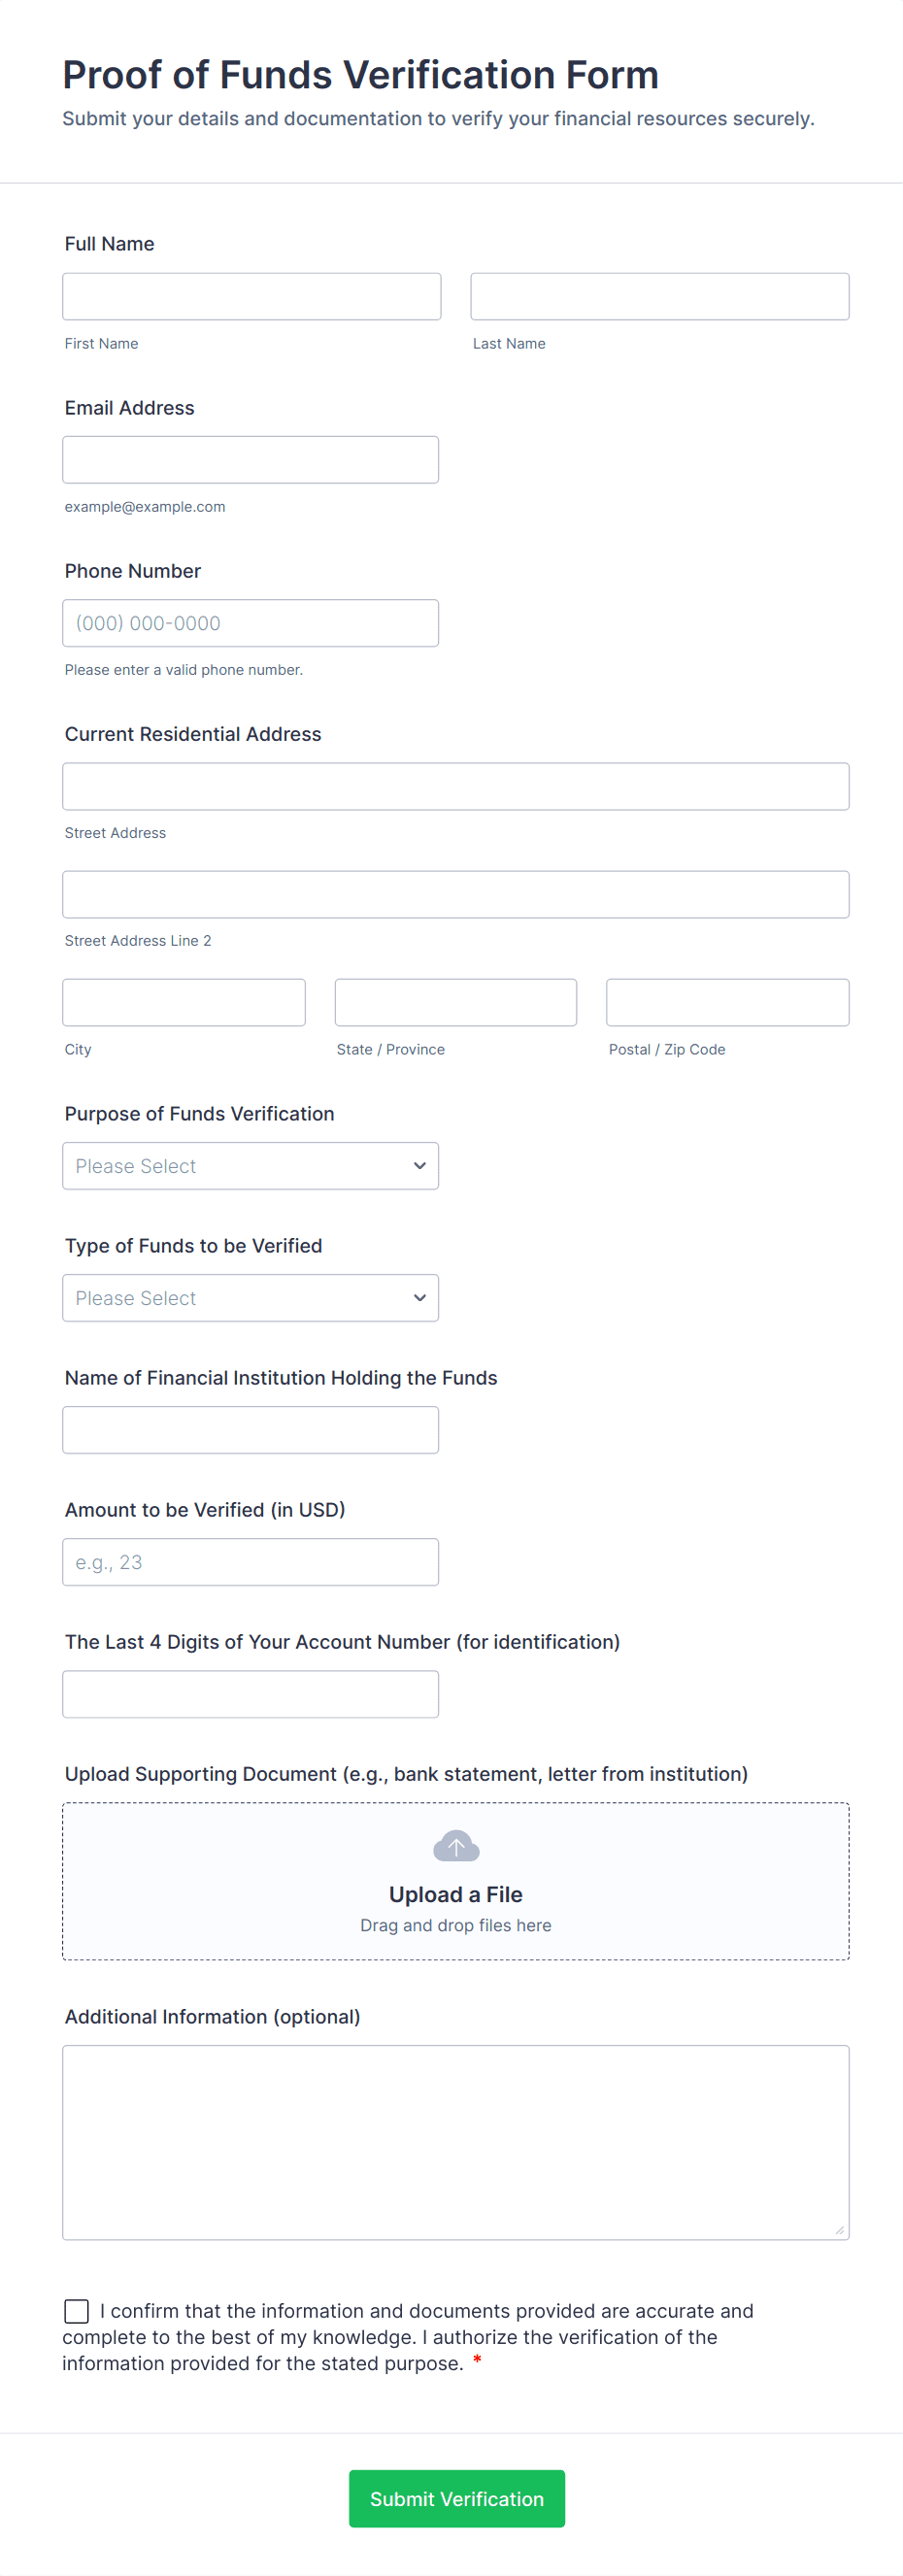Image resolution: width=903 pixels, height=2576 pixels.
Task: Click the First Name input field
Action: coord(251,297)
